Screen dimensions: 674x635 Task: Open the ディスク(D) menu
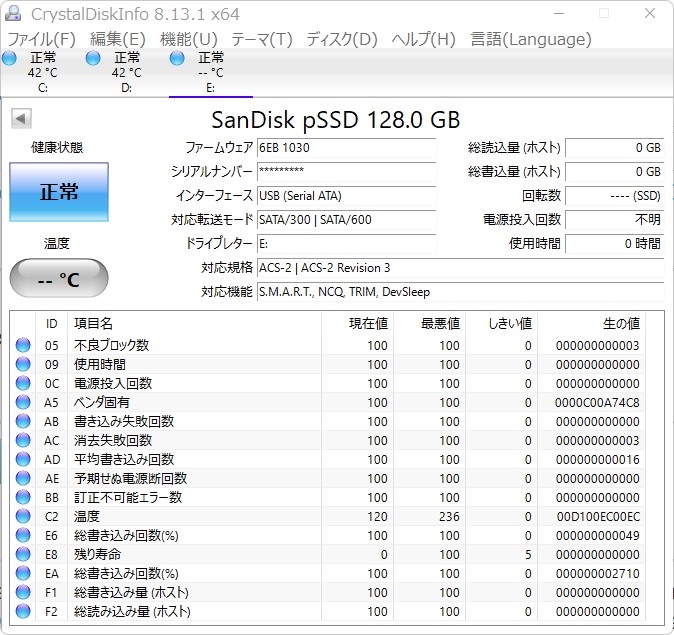pos(341,39)
